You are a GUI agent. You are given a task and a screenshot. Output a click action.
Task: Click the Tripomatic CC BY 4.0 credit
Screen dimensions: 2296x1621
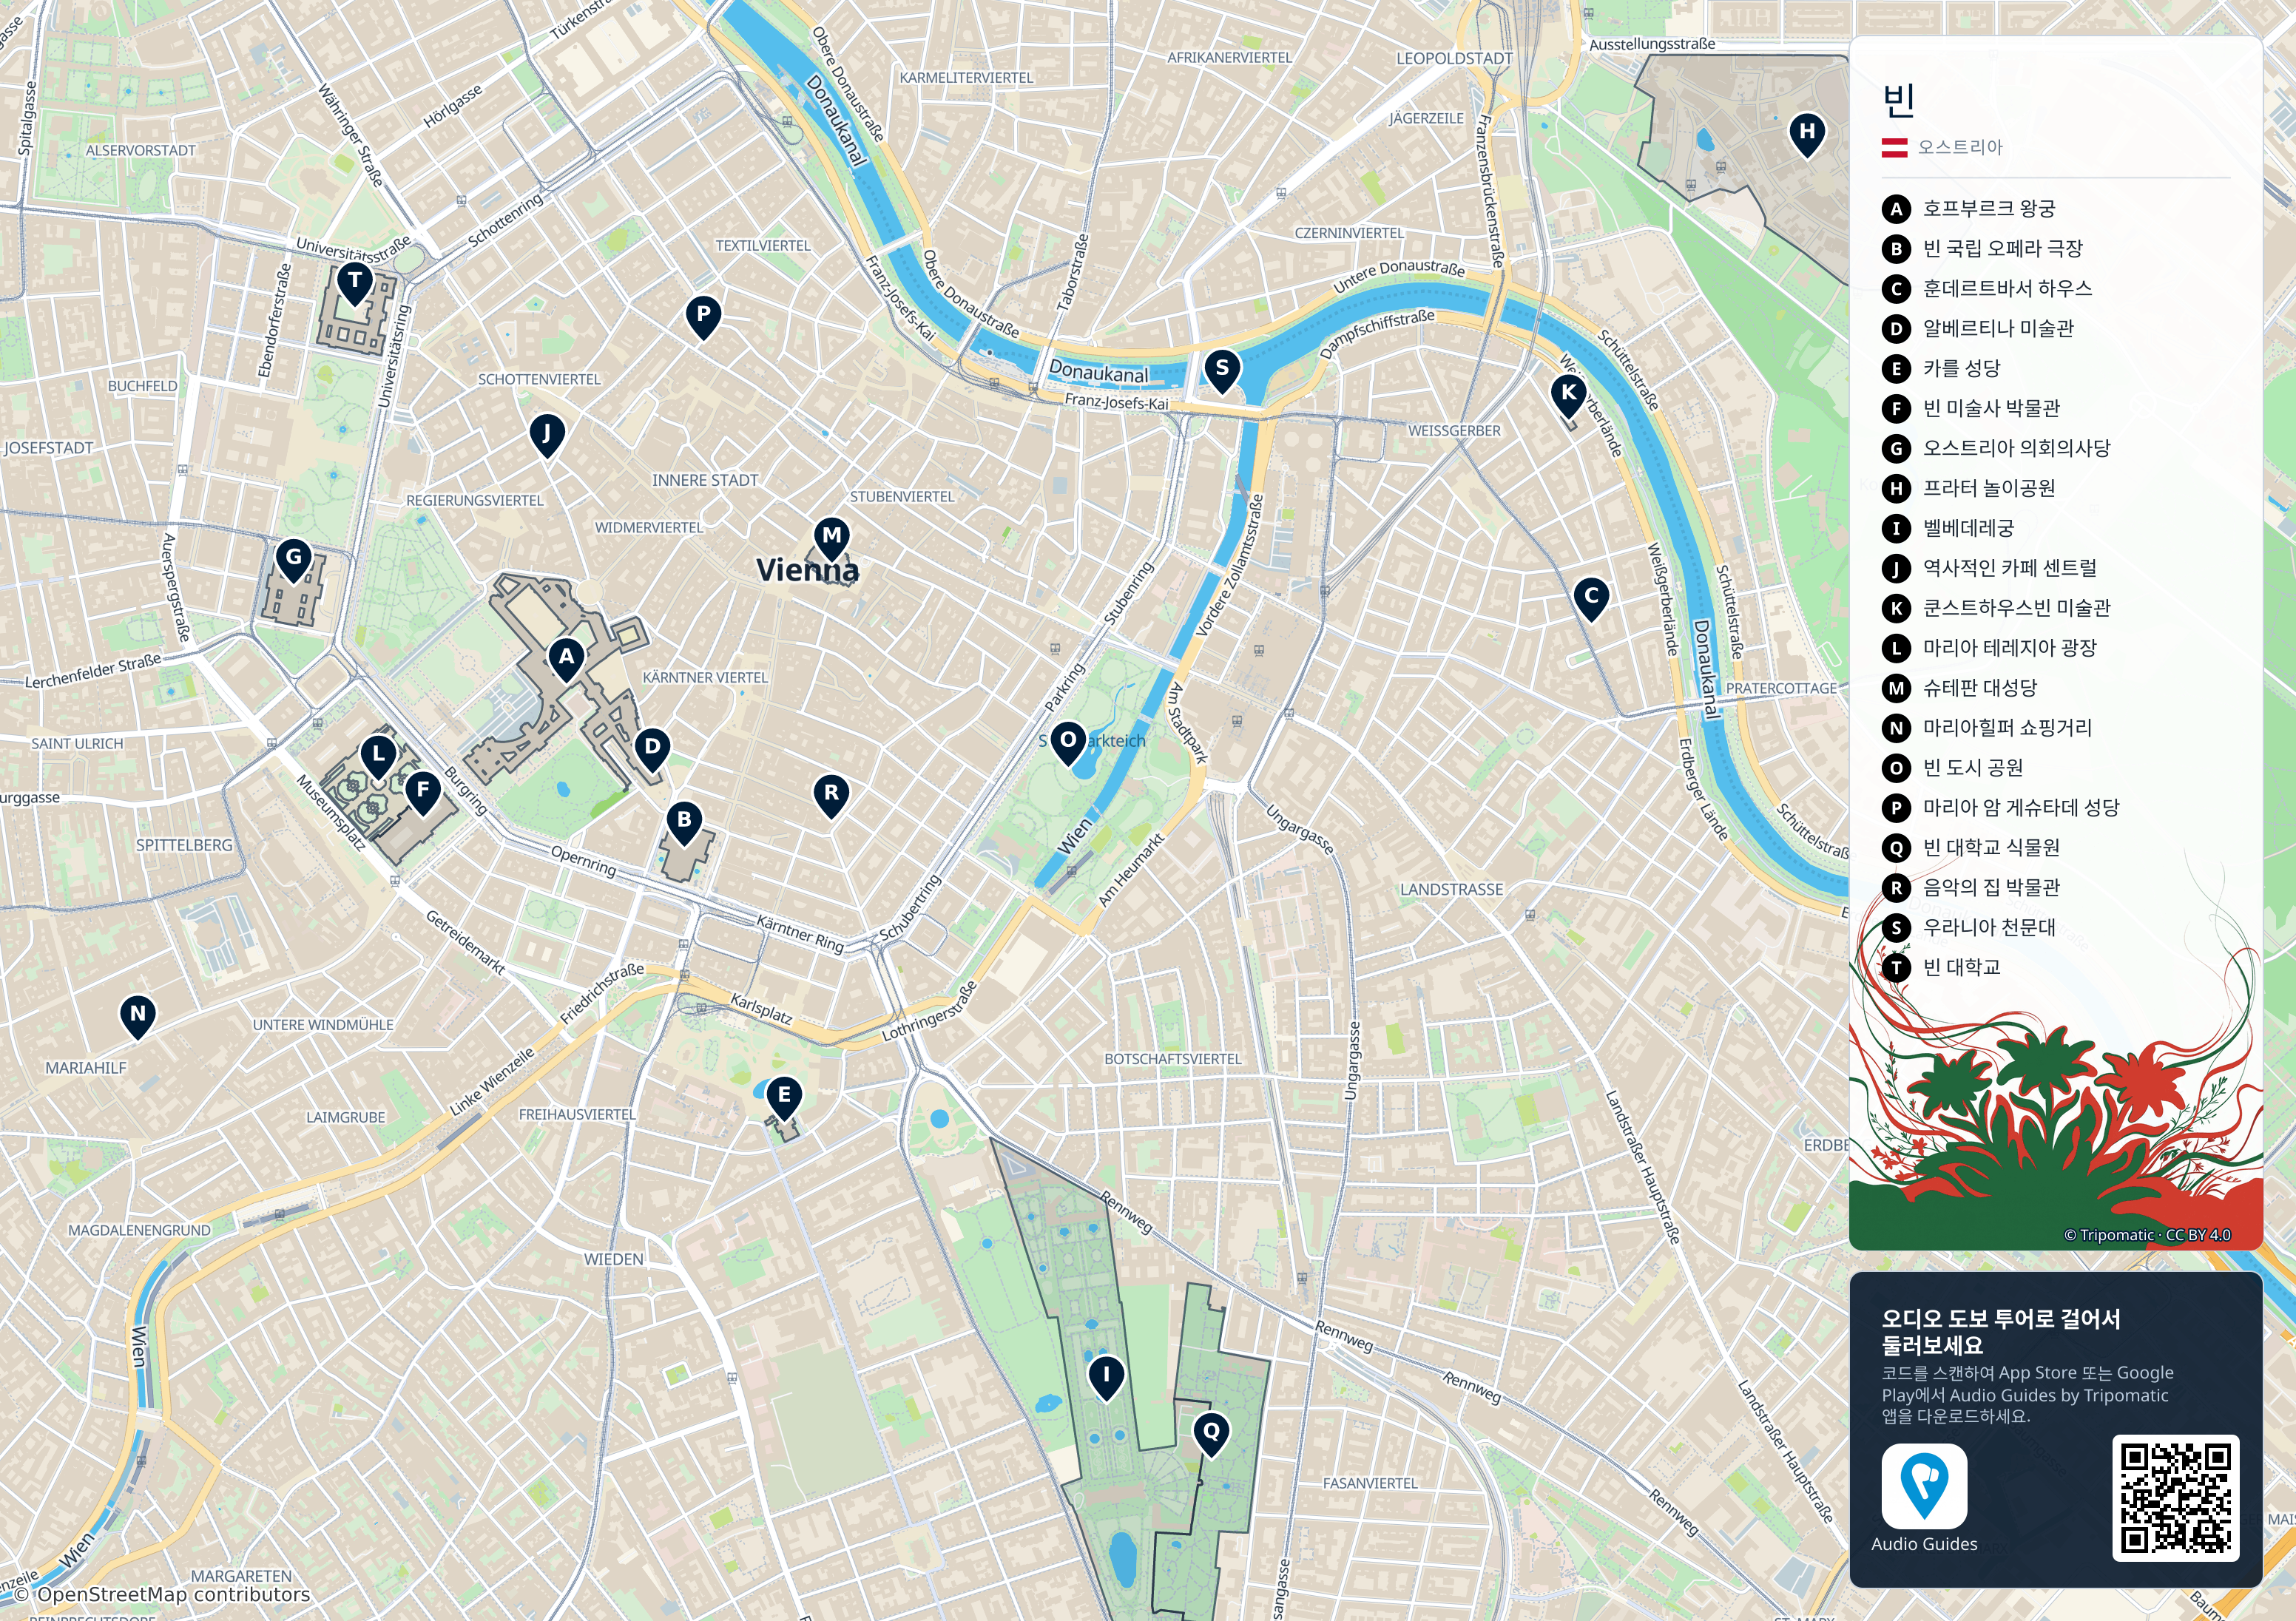point(2147,1235)
